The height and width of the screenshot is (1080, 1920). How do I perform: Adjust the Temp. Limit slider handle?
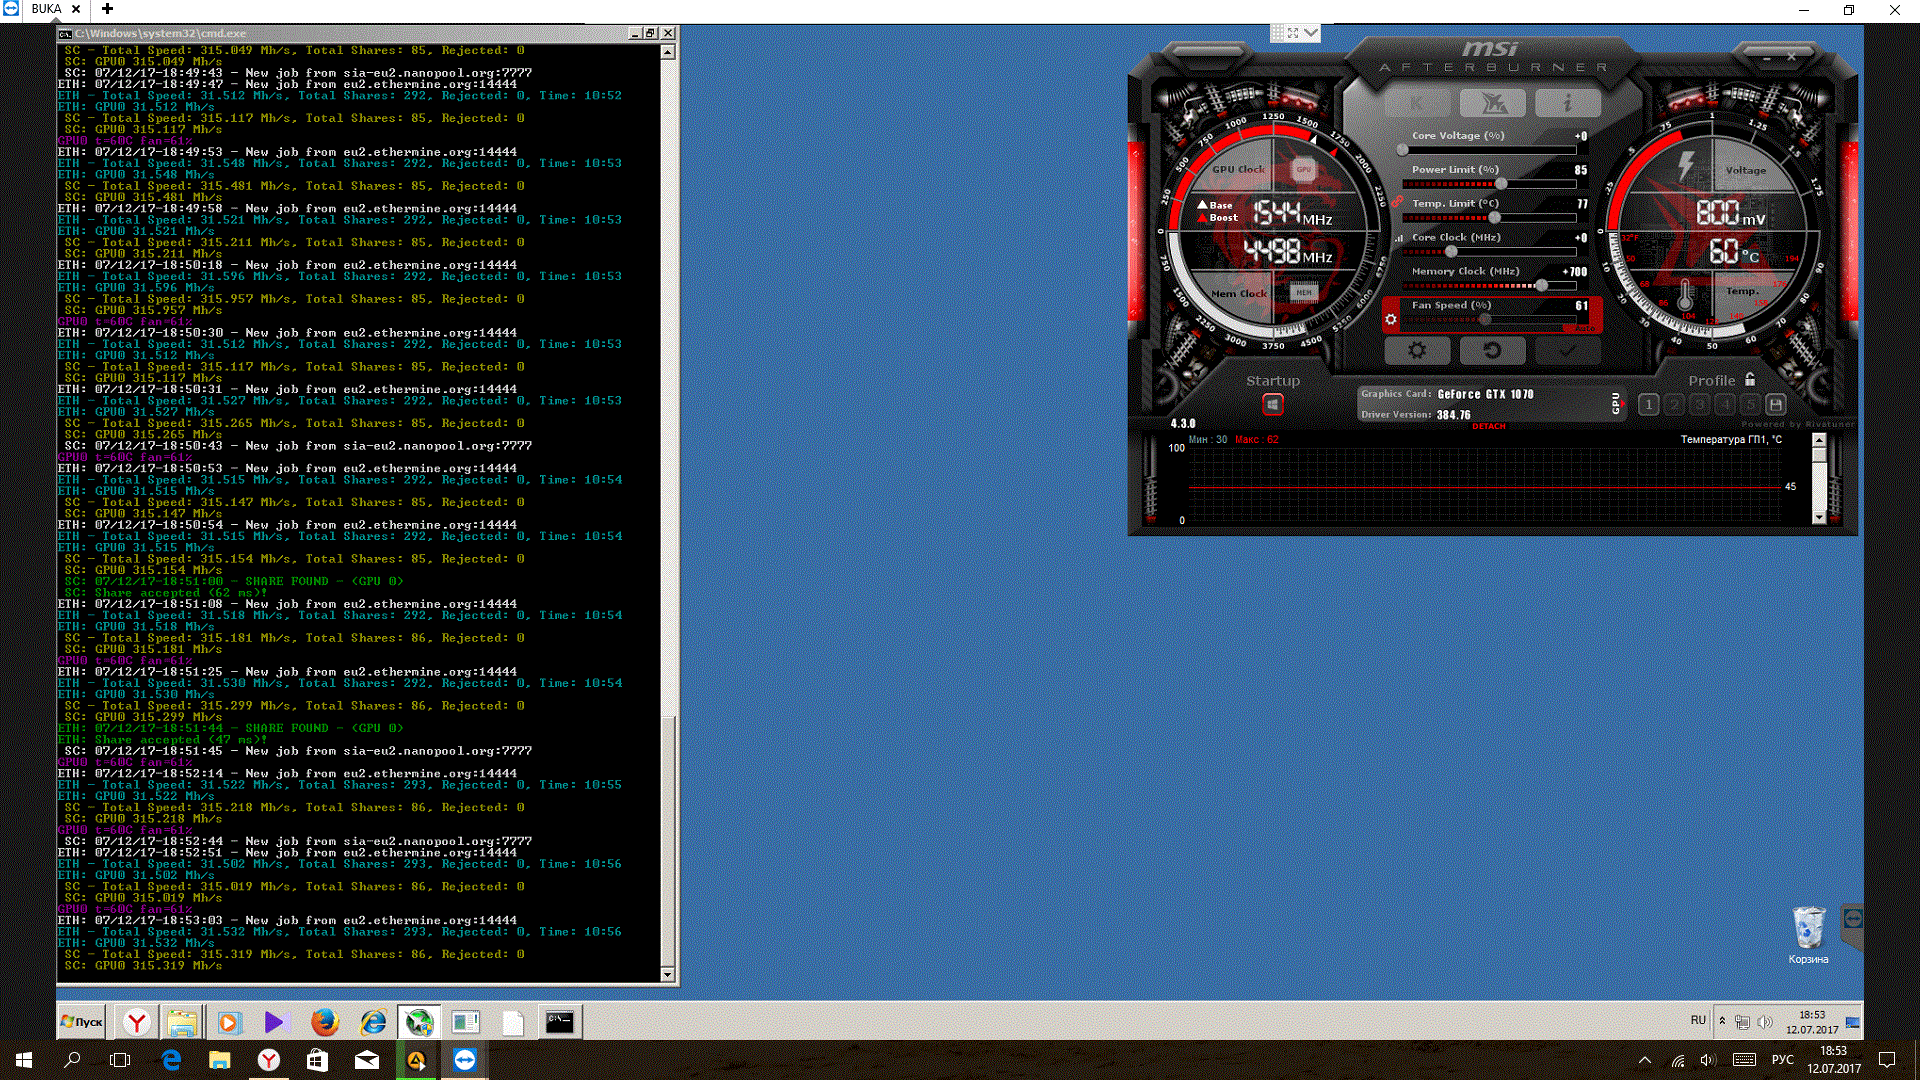pyautogui.click(x=1494, y=218)
